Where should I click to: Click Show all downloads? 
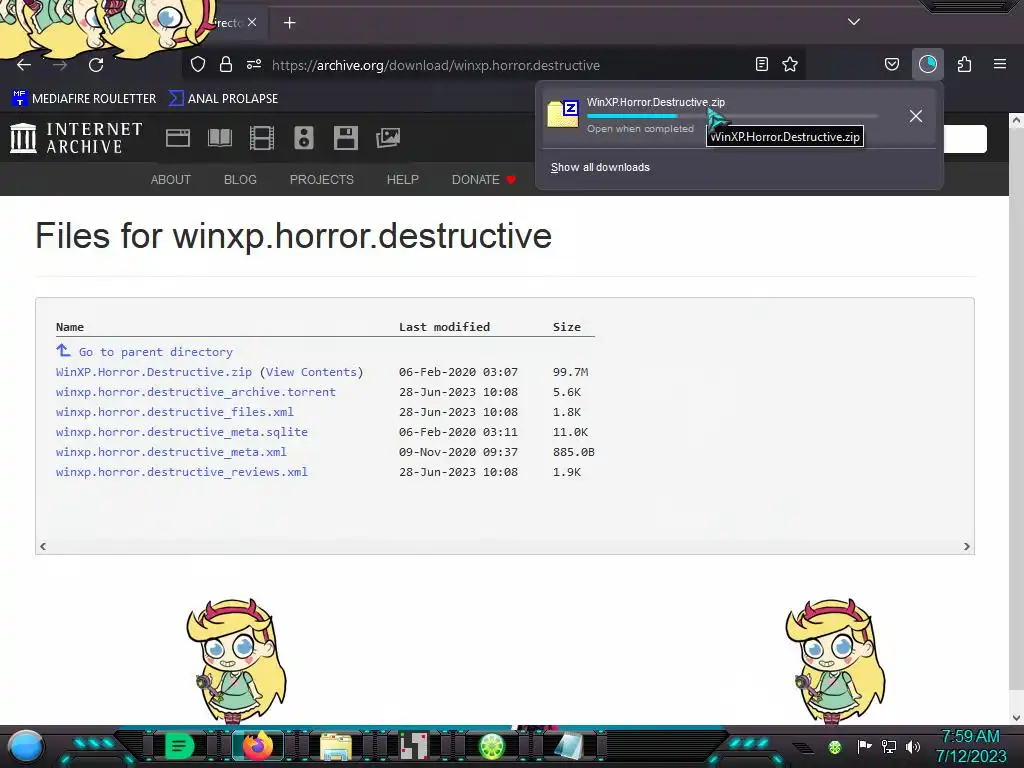click(x=600, y=167)
